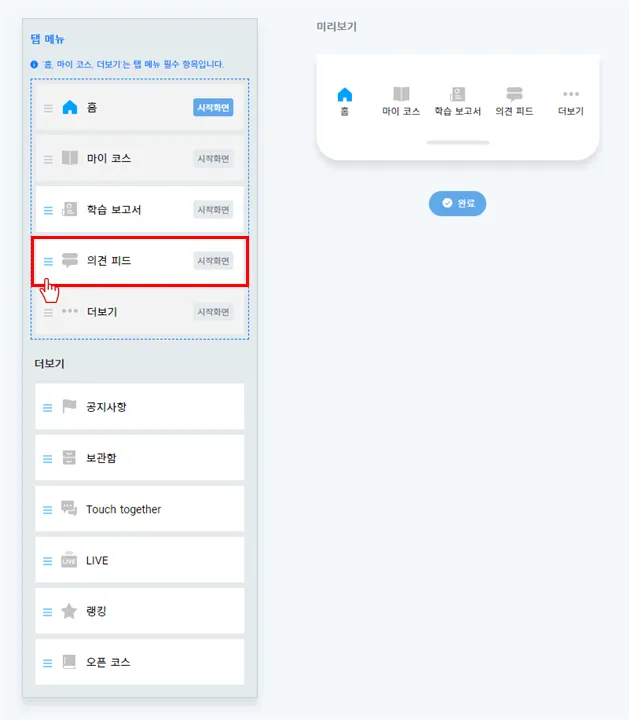Image resolution: width=629 pixels, height=720 pixels.
Task: Click the Touch together chat icon
Action: click(x=69, y=508)
